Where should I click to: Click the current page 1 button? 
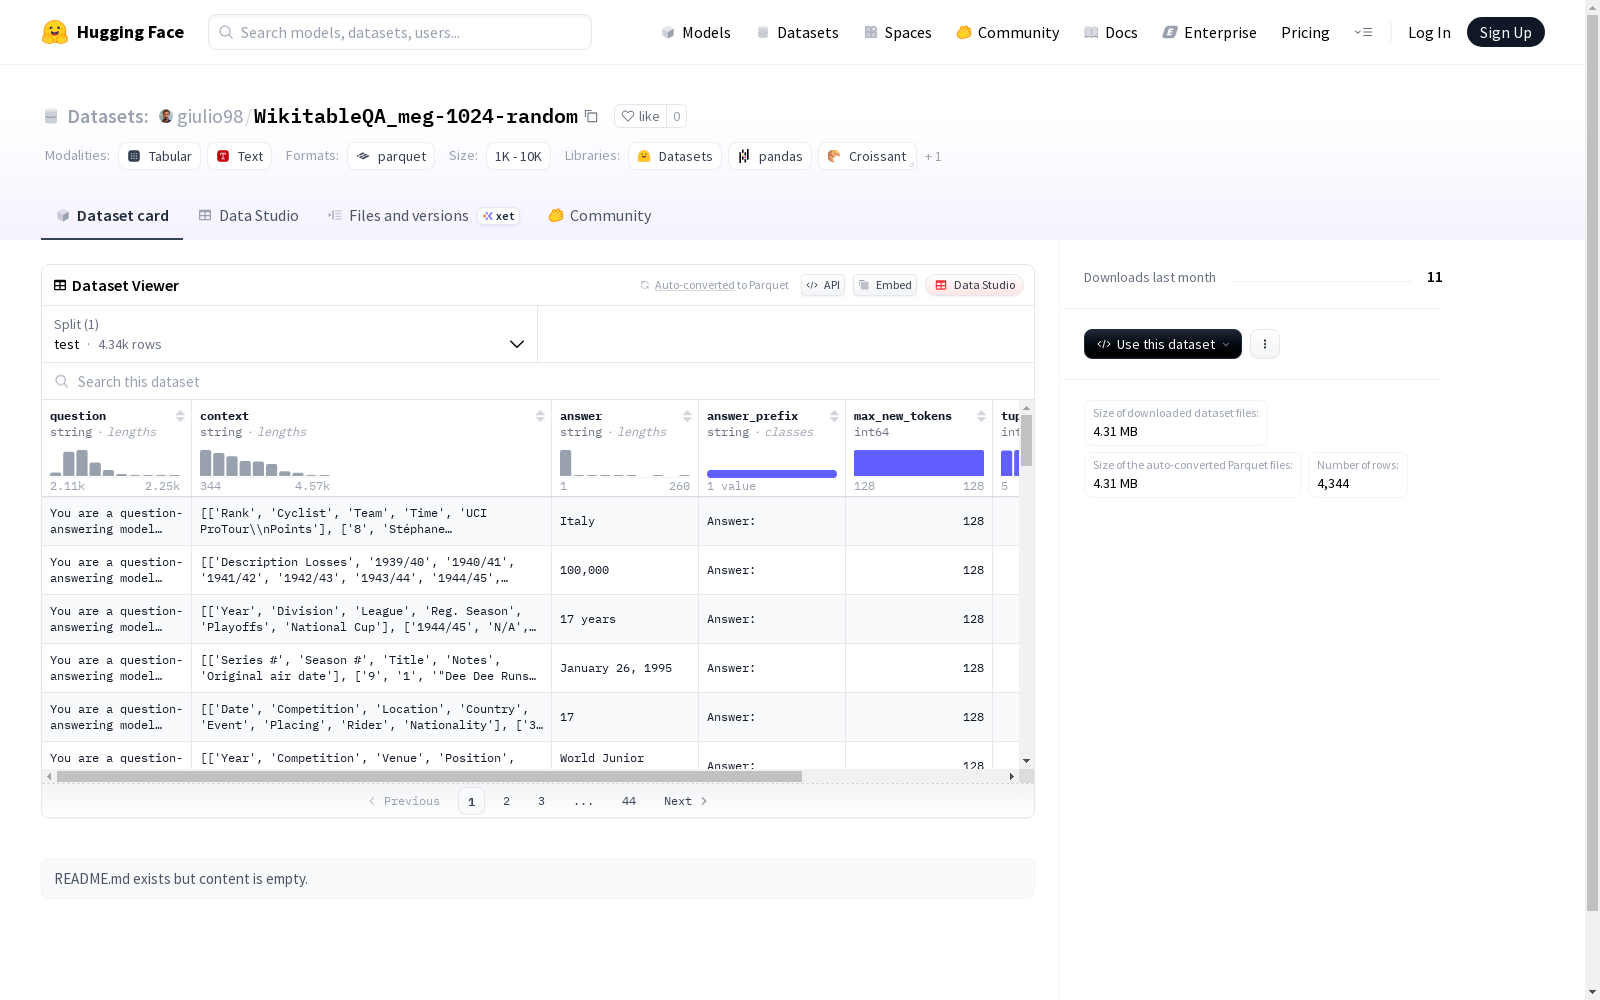click(x=471, y=801)
